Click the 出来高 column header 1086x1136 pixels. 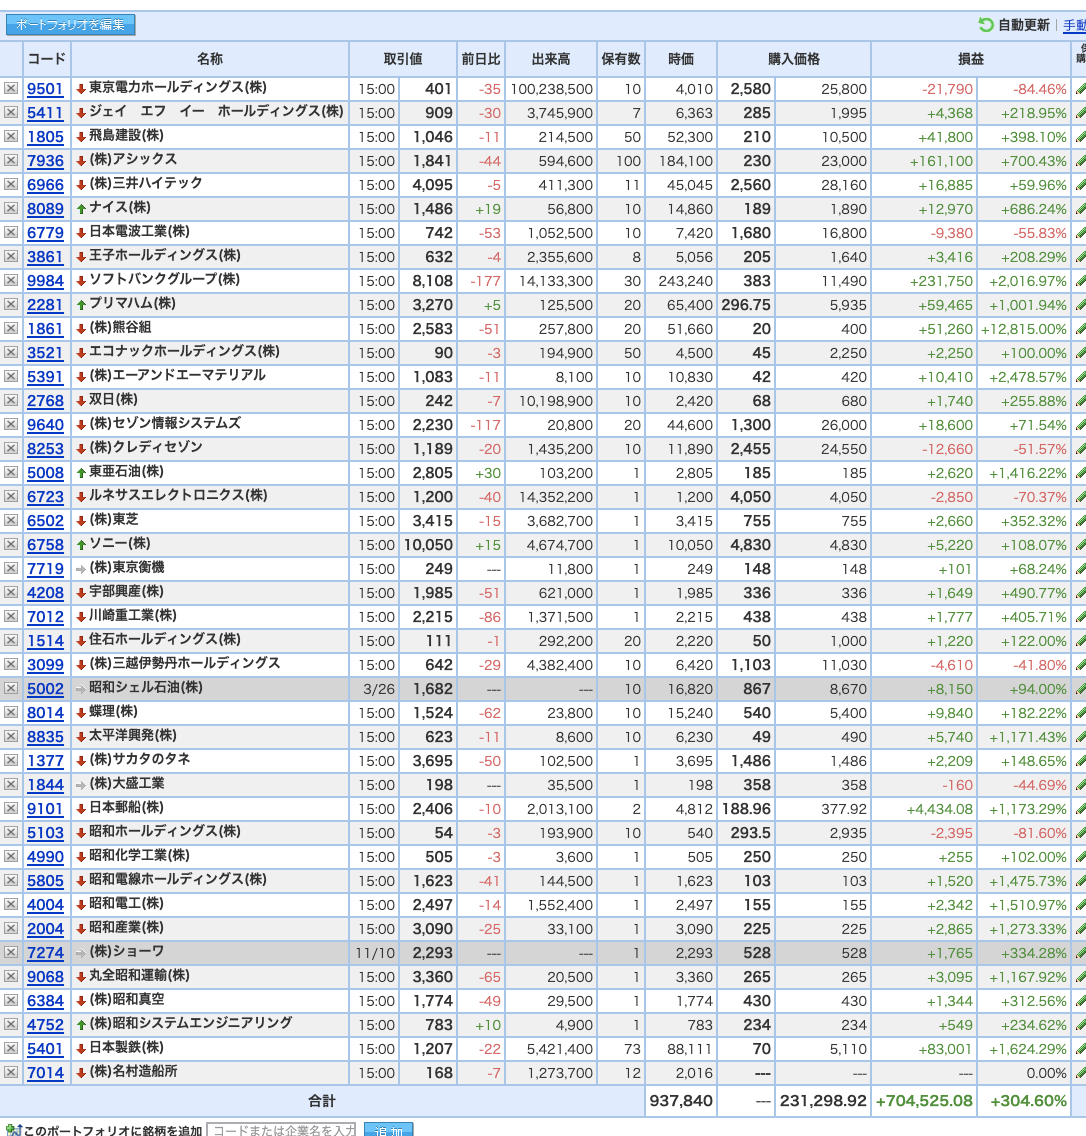point(551,59)
